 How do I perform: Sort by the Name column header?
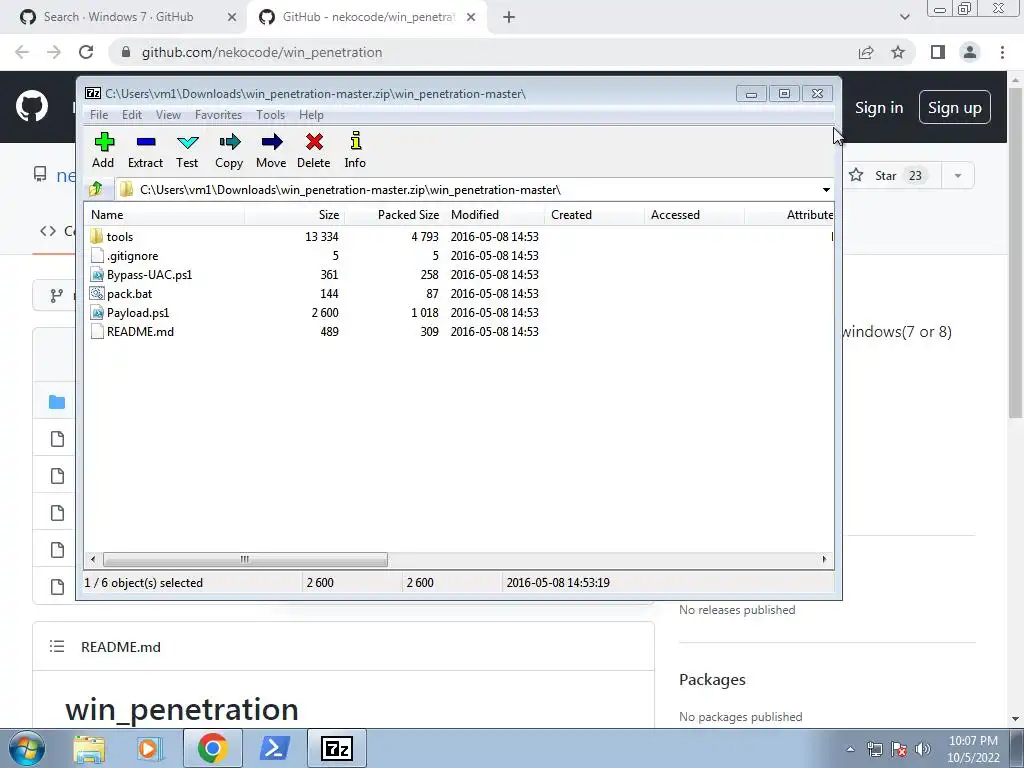(x=165, y=215)
